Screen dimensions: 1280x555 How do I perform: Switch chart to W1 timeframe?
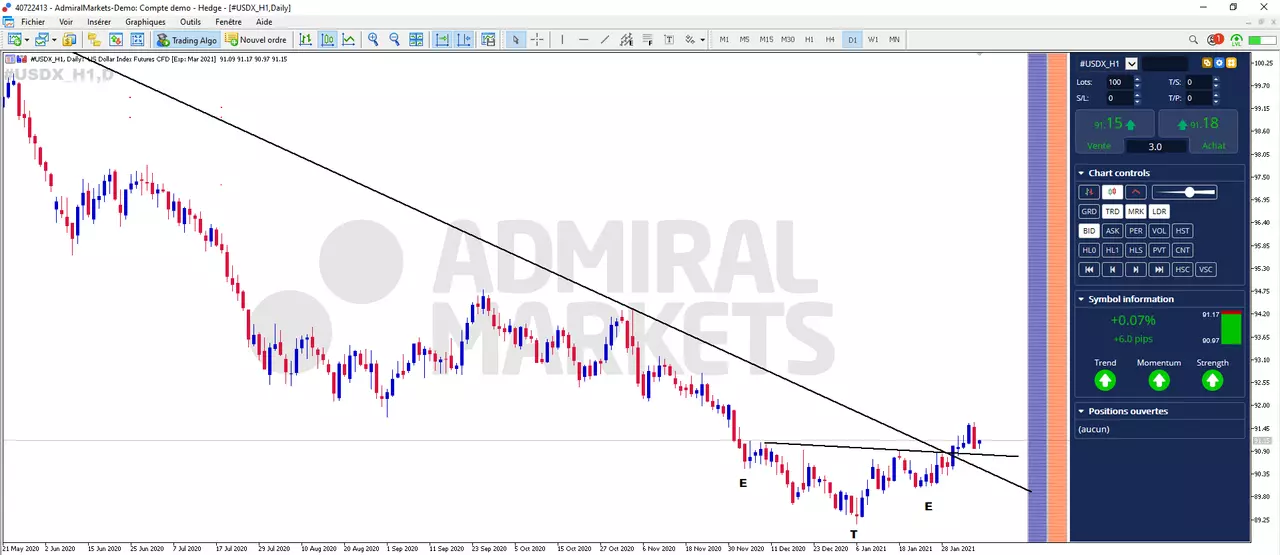(873, 40)
